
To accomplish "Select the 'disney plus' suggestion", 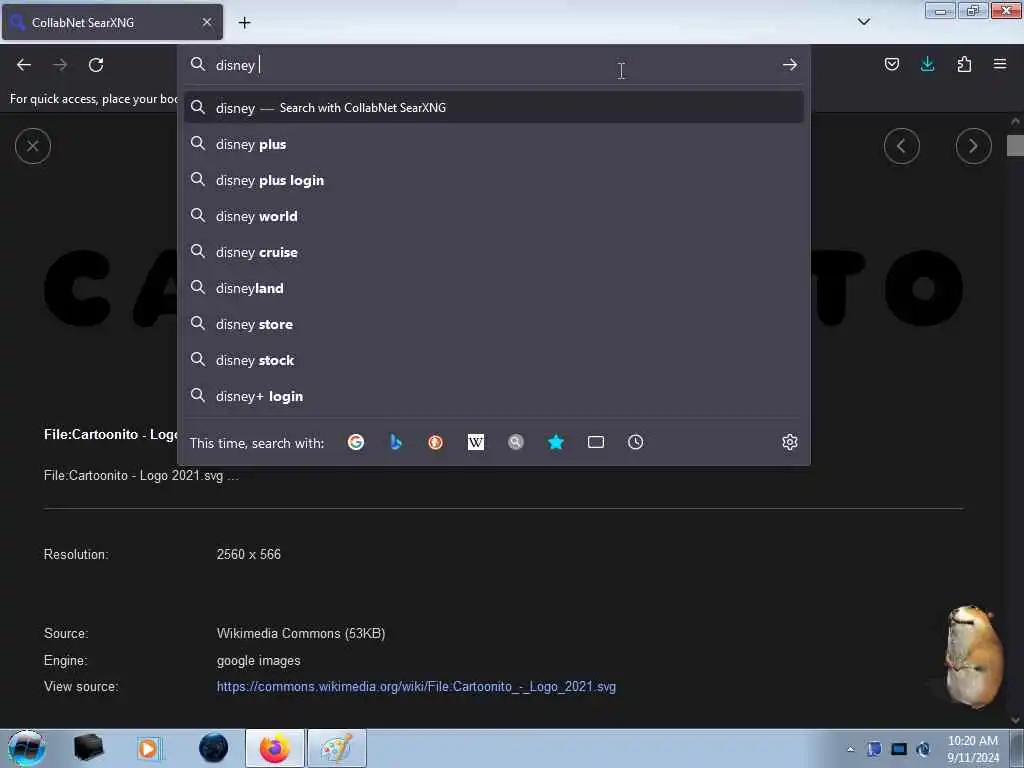I will (494, 144).
